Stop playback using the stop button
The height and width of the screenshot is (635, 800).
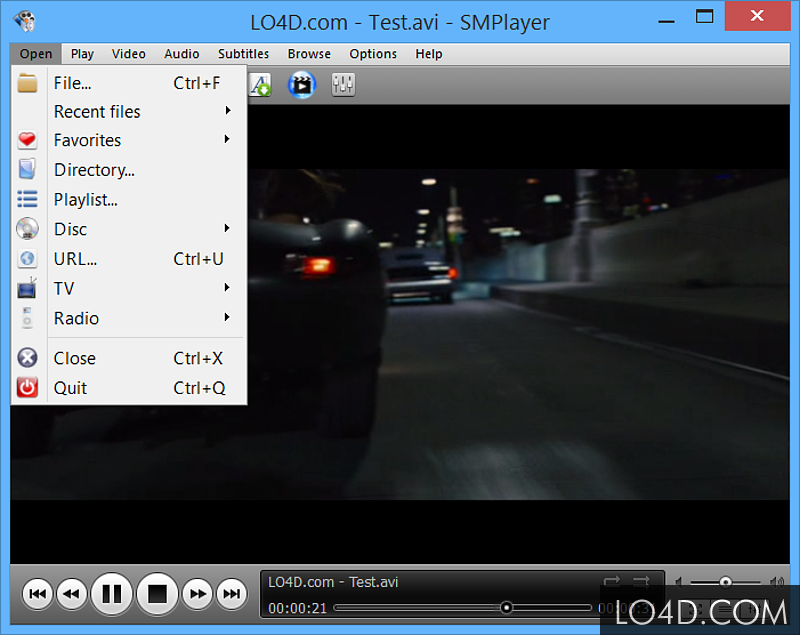pyautogui.click(x=157, y=594)
